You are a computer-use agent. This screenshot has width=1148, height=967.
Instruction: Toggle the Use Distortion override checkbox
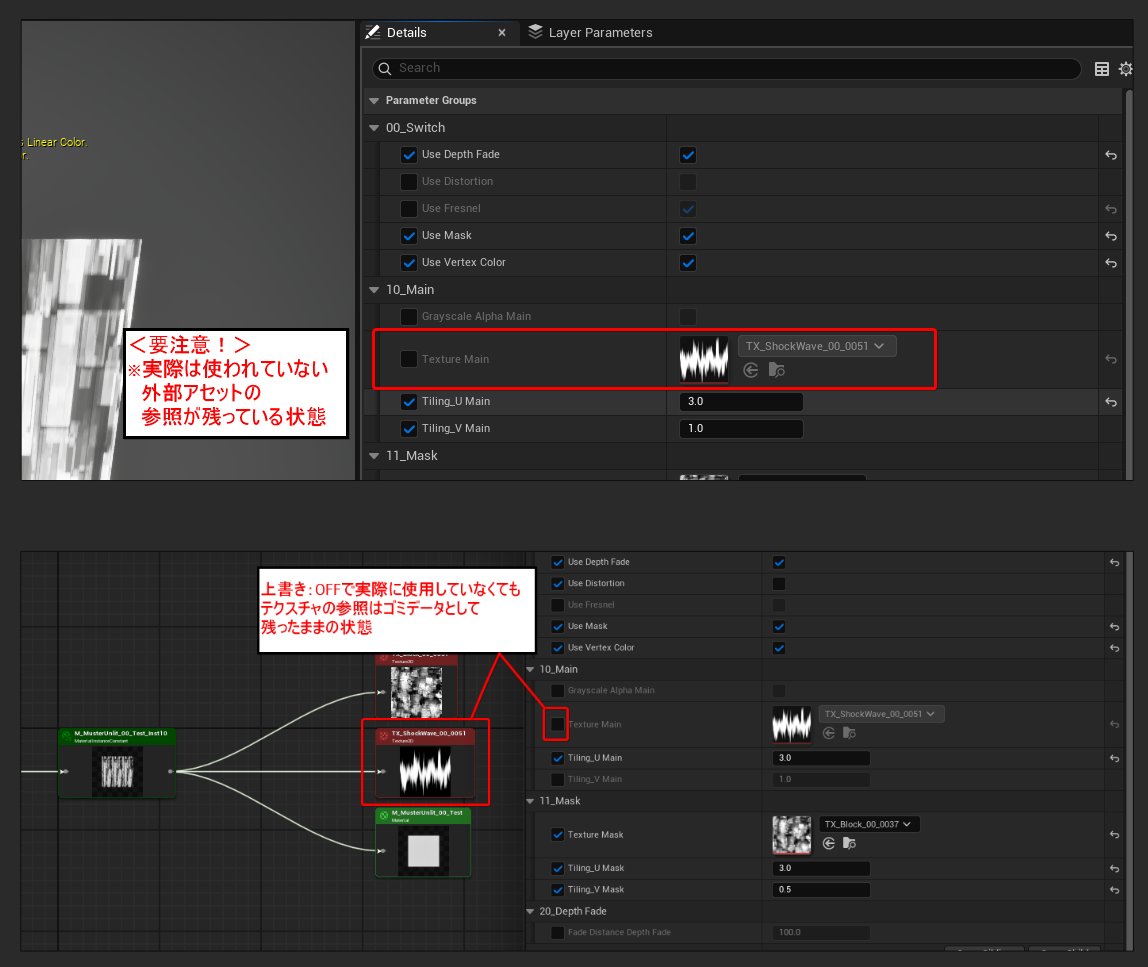pos(409,182)
